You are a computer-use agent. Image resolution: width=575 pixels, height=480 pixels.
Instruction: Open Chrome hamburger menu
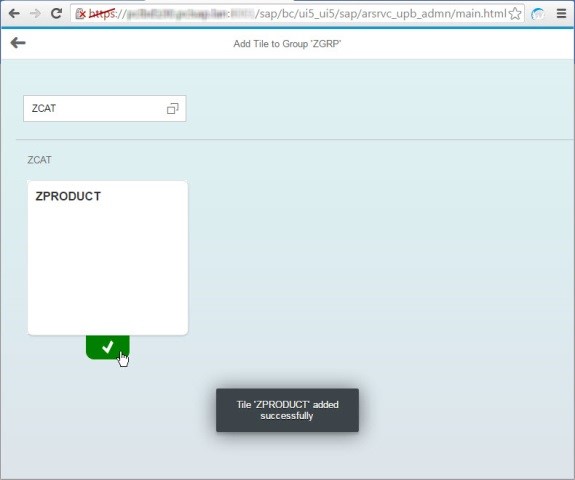coord(561,14)
